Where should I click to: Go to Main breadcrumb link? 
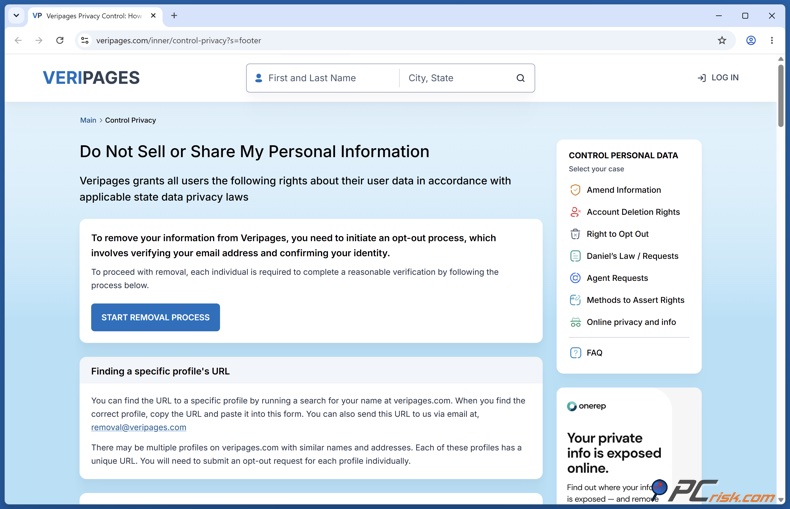[88, 120]
